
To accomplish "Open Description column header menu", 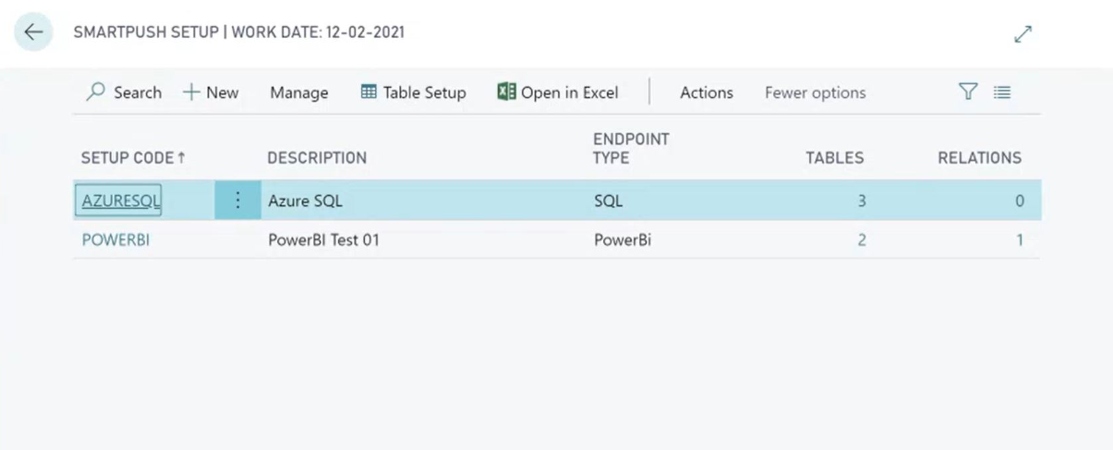I will (317, 158).
